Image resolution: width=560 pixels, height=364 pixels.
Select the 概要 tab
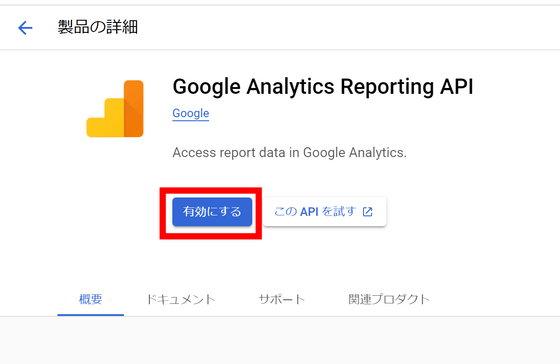click(x=90, y=299)
